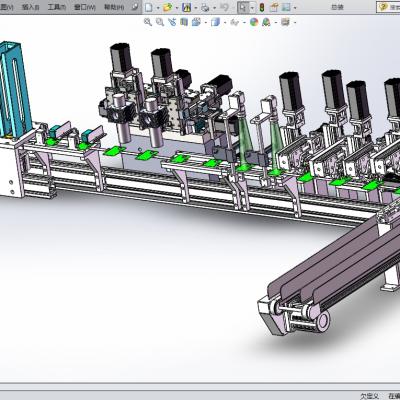Create a new document with New icon
The width and height of the screenshot is (400, 400).
(x=148, y=7)
